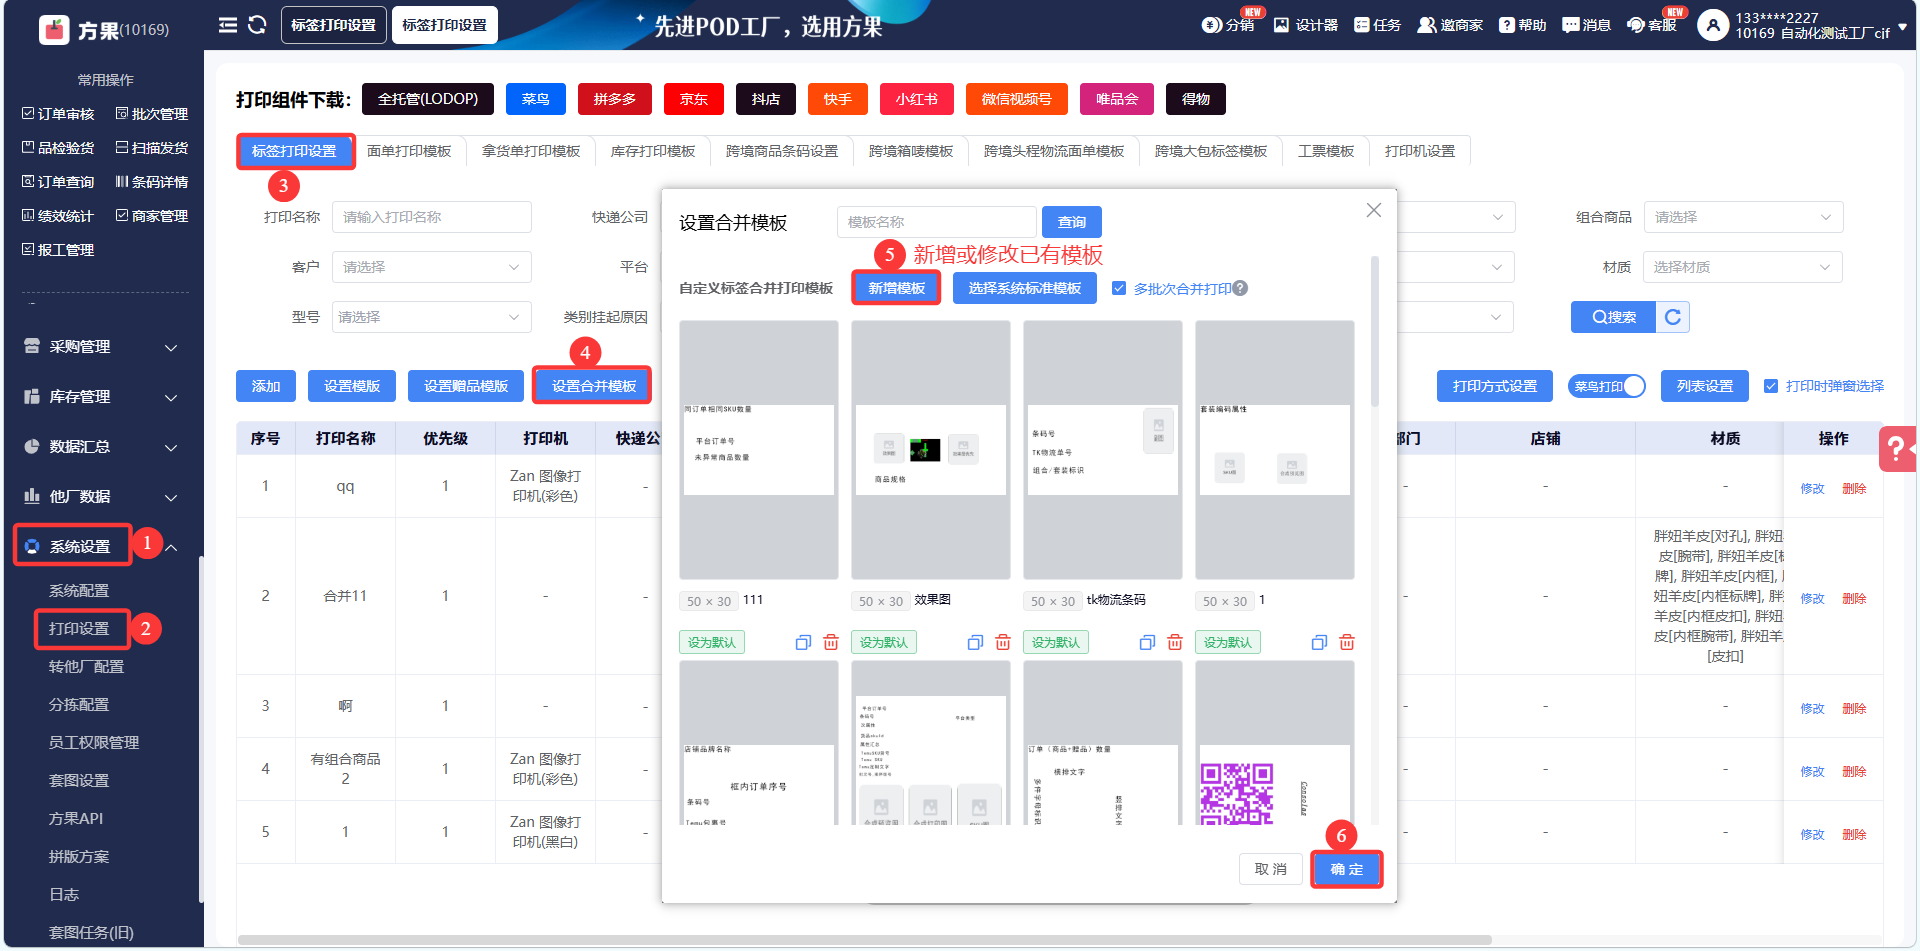Viewport: 1920px width, 951px height.
Task: Switch the 菜鸟打印 toggle
Action: point(1607,386)
